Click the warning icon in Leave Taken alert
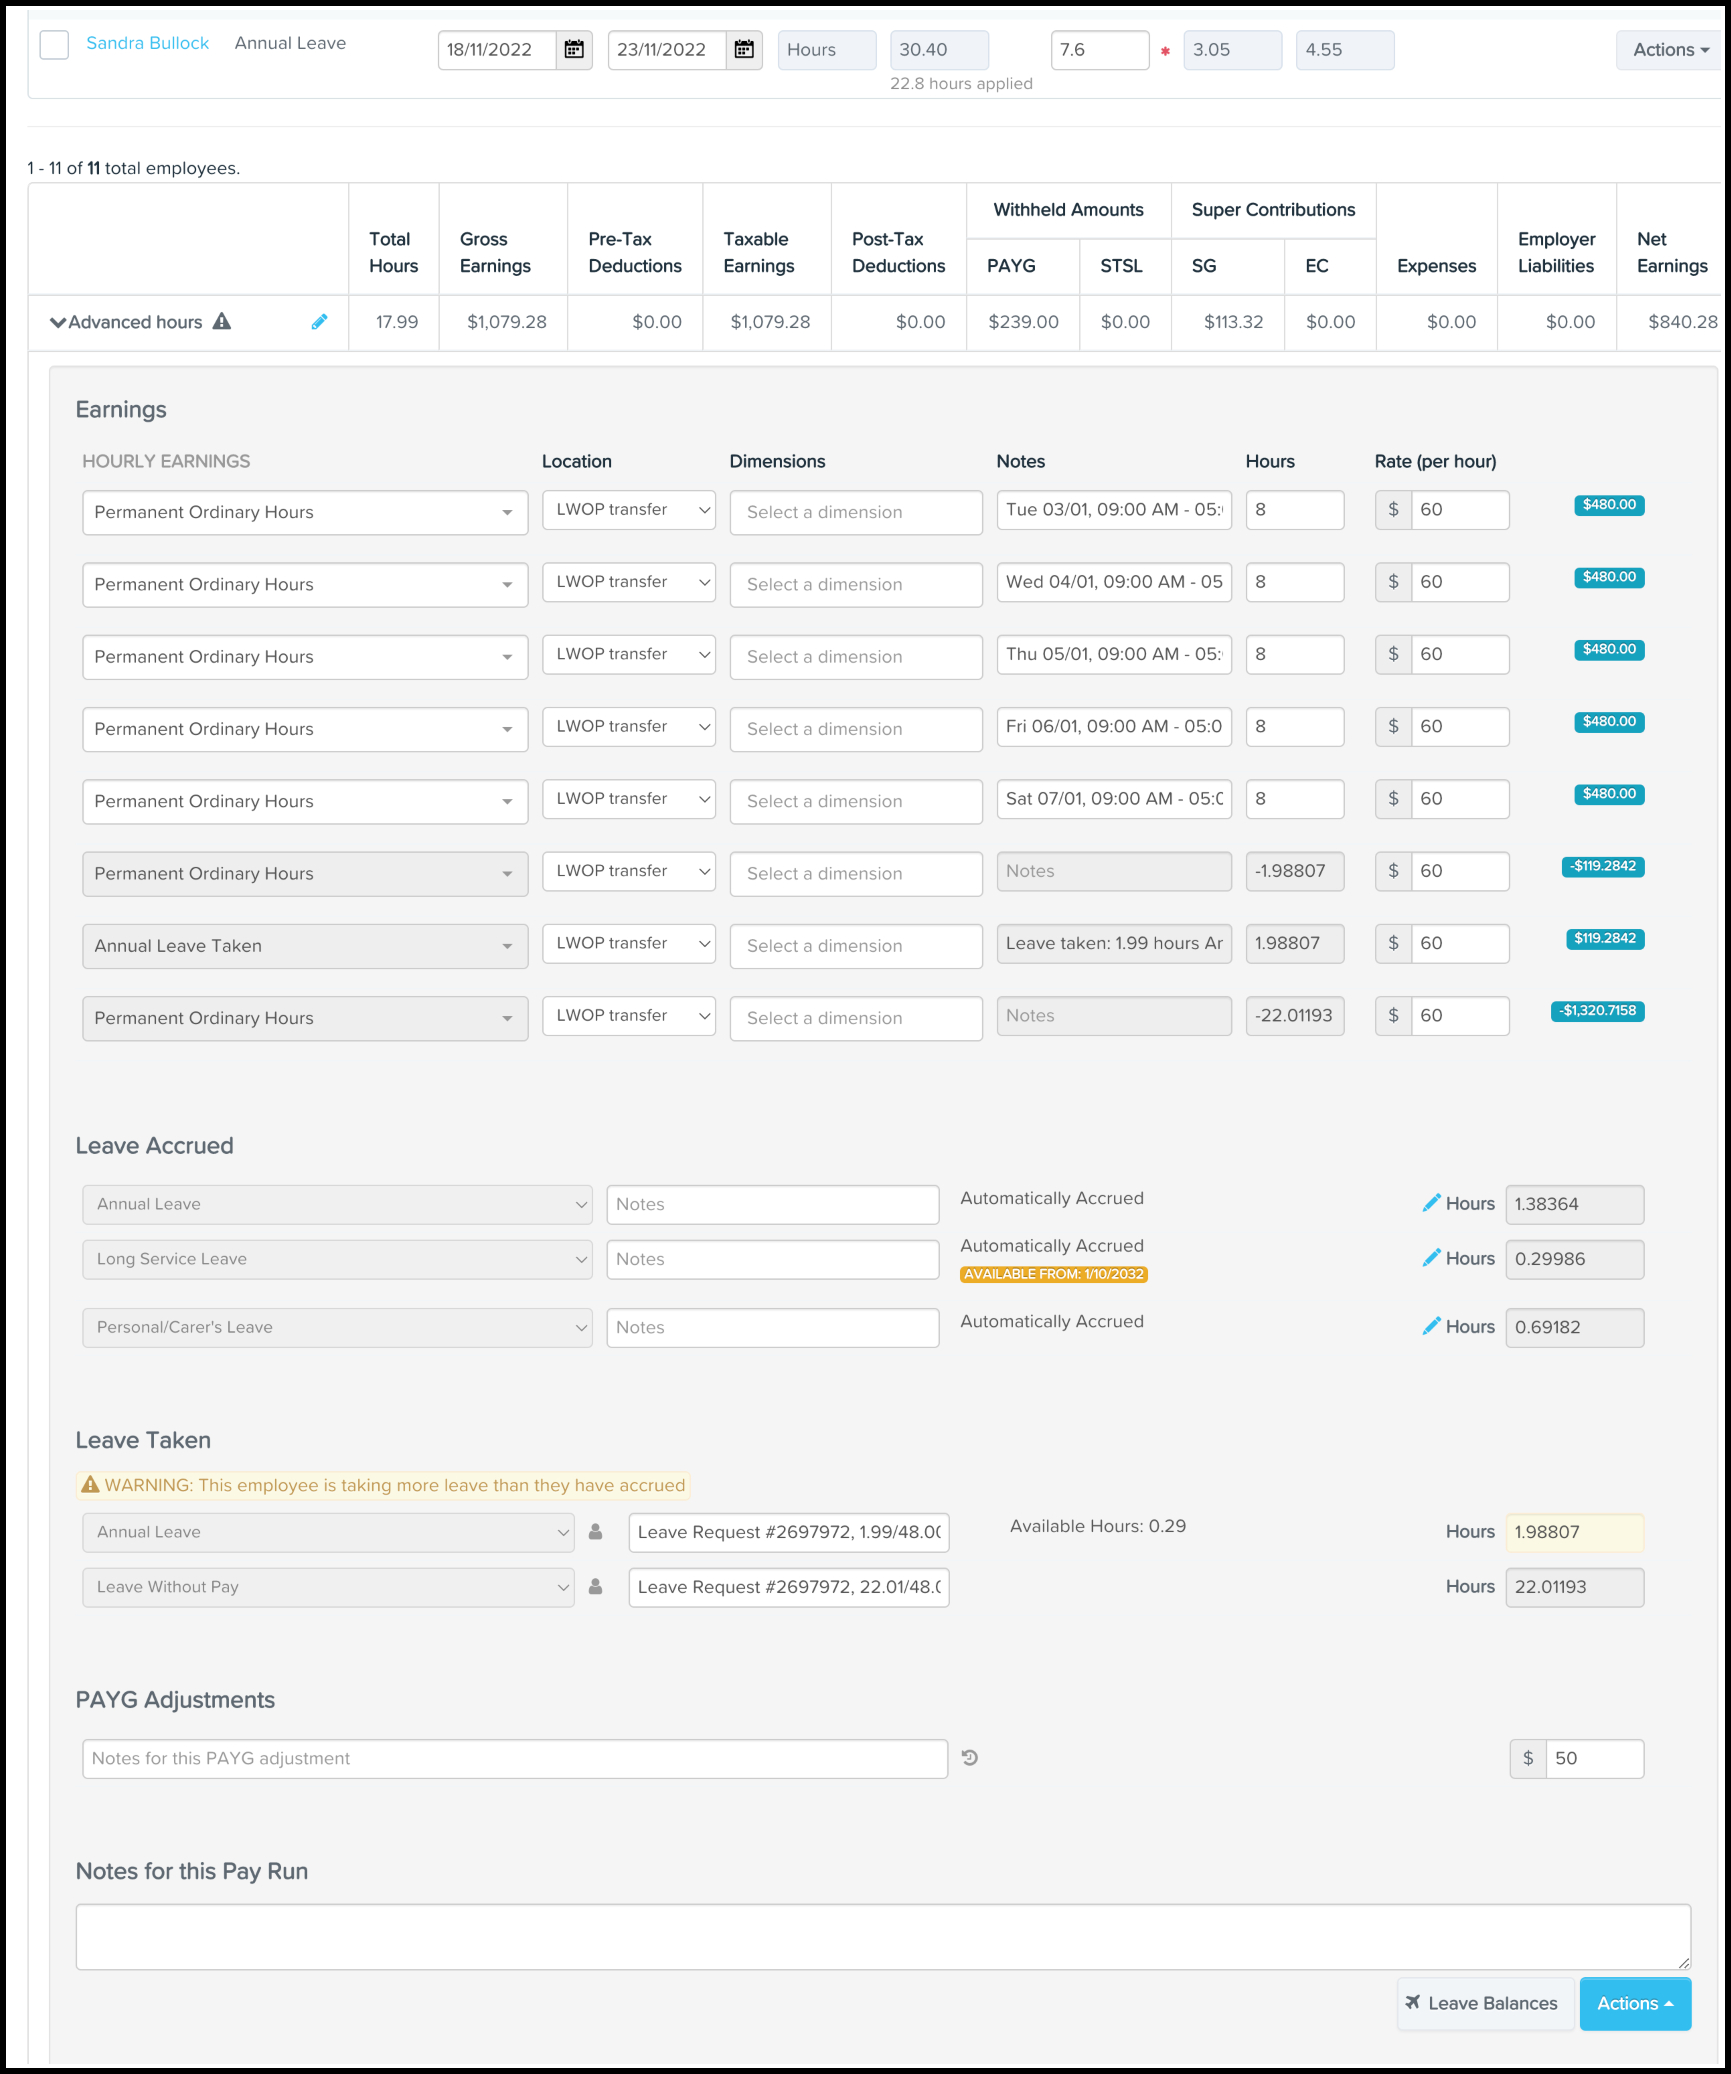Screen dimensions: 1731x2074 pyautogui.click(x=90, y=1485)
